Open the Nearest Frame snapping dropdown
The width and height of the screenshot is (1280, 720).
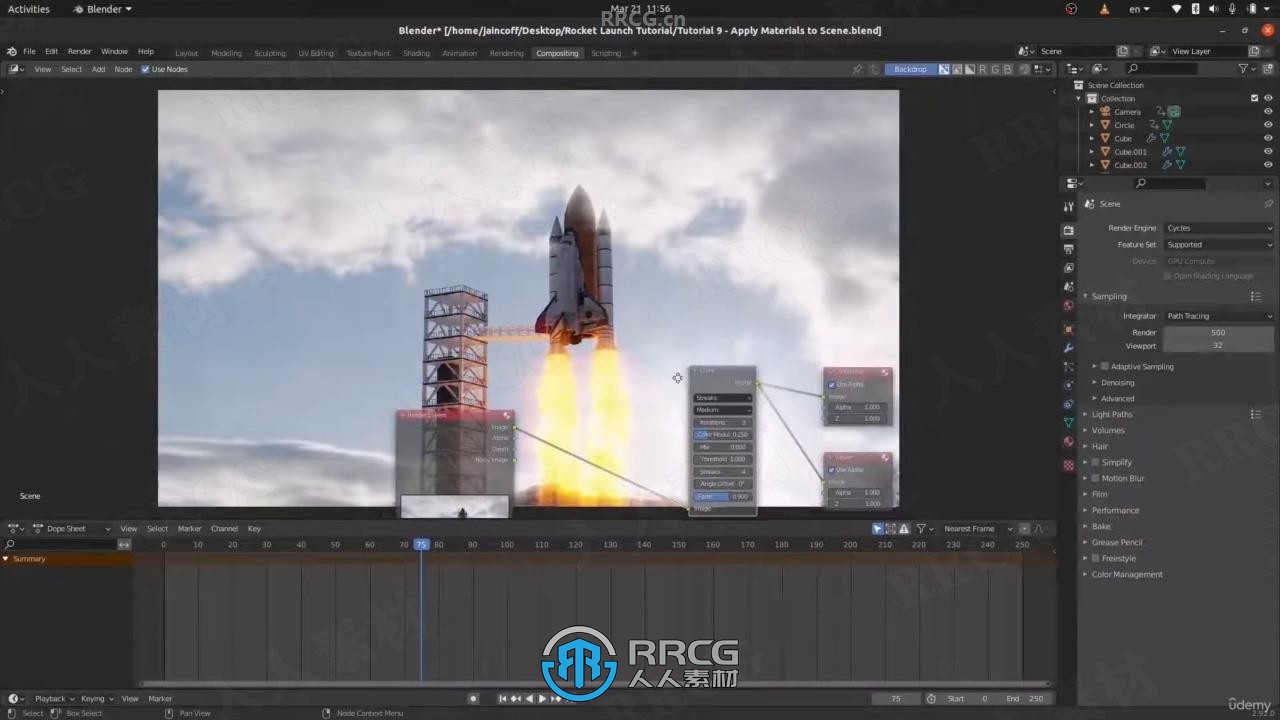coord(977,528)
